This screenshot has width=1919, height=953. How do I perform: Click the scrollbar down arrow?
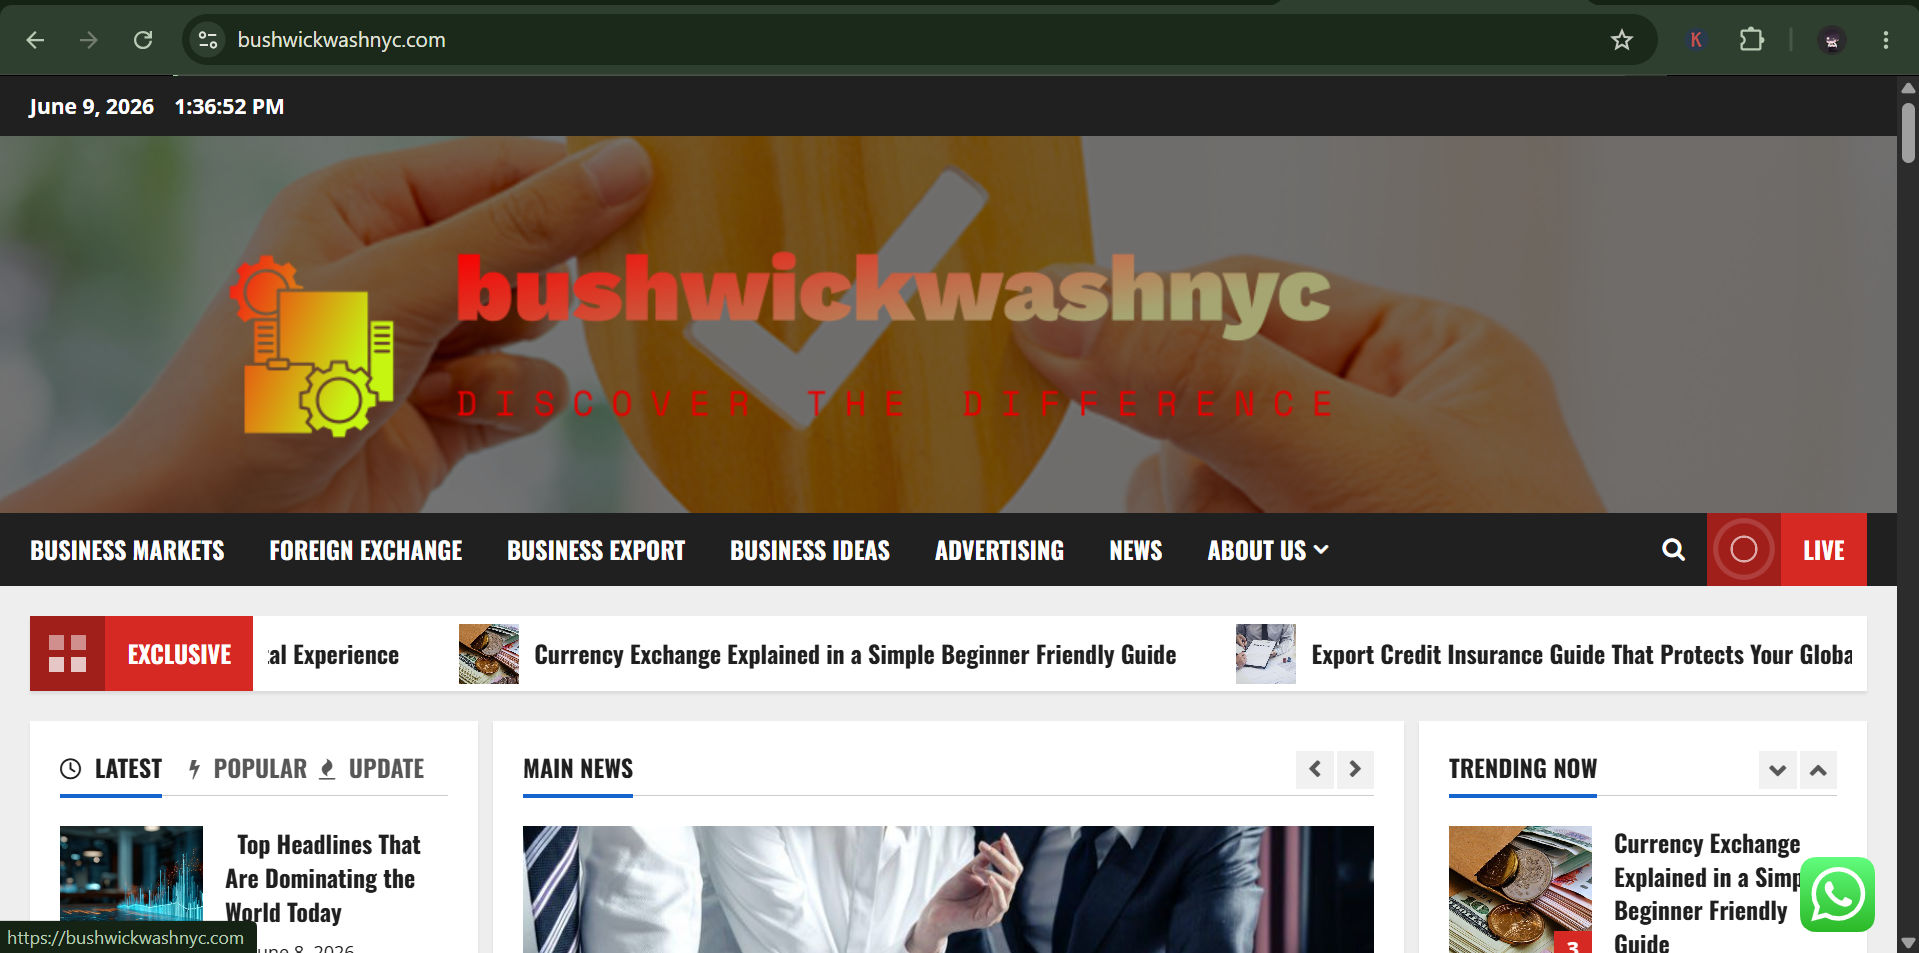coord(1908,943)
